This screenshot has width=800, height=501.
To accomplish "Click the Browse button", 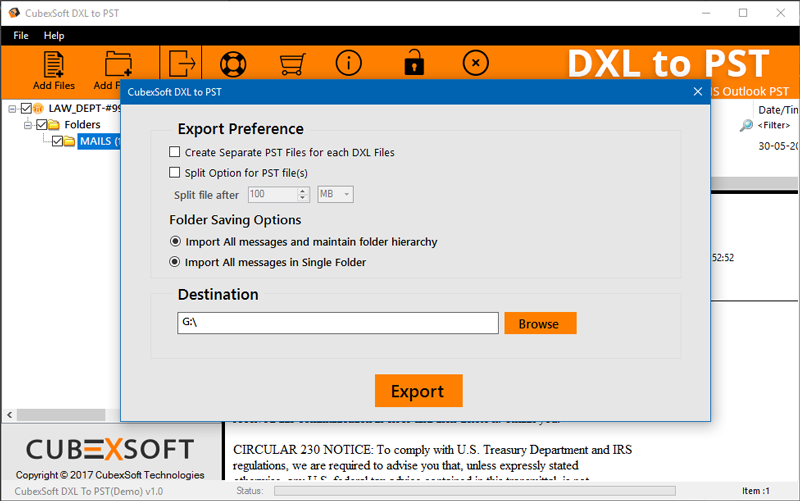I will tap(540, 323).
